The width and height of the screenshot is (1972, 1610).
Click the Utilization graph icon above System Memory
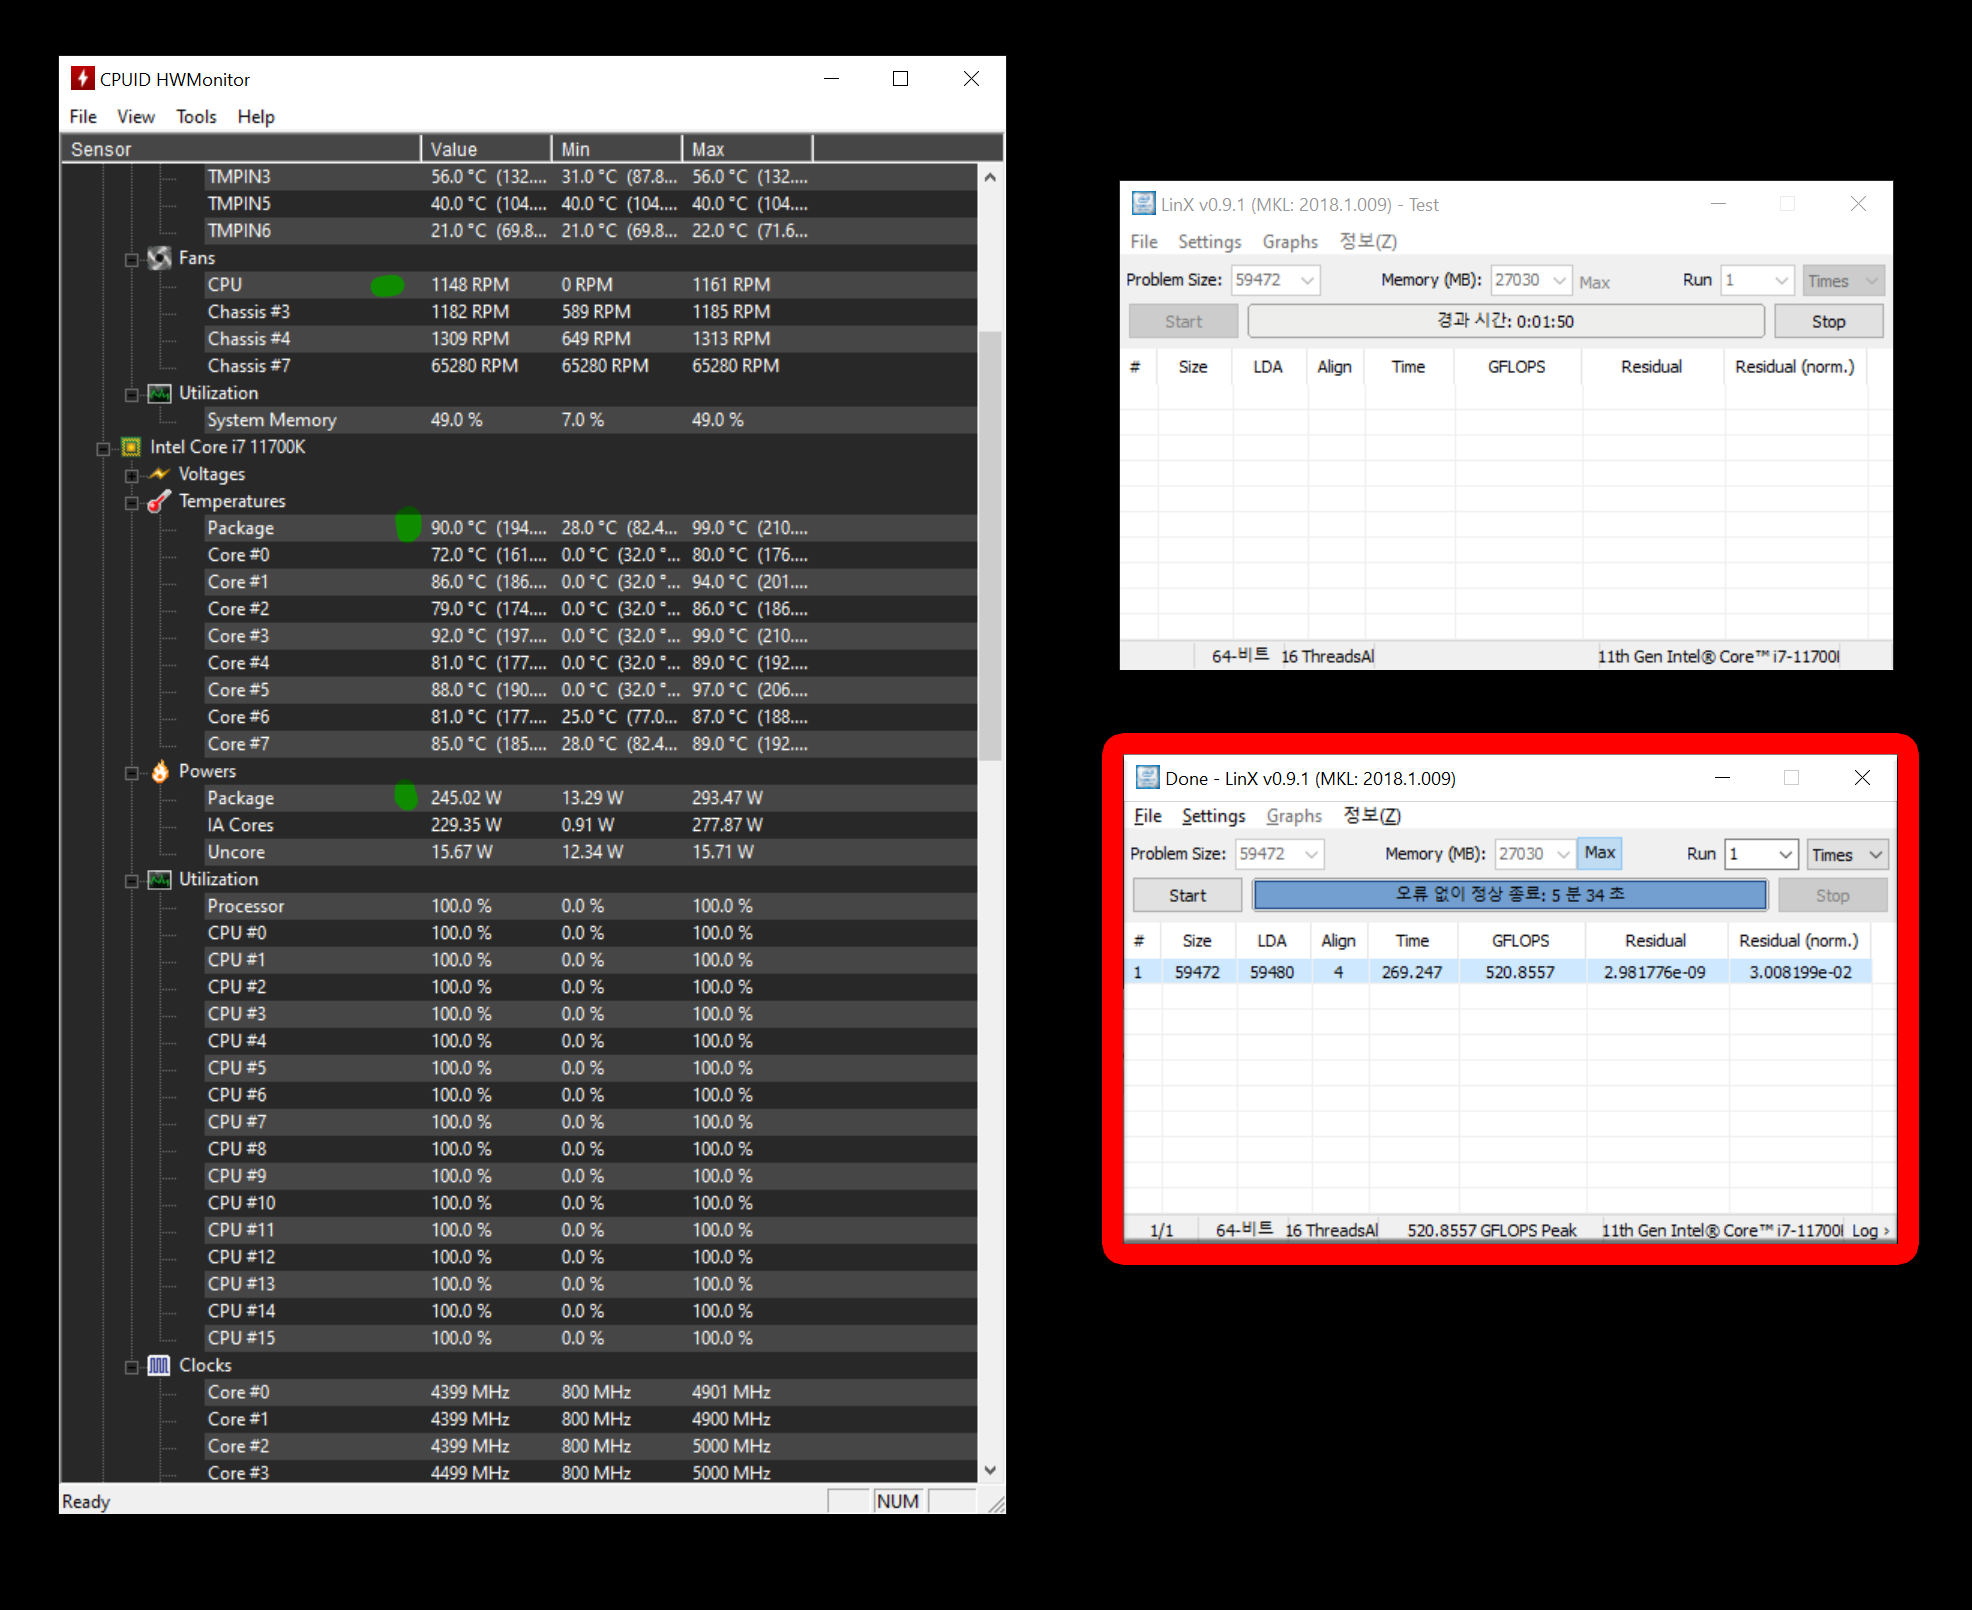(x=160, y=393)
